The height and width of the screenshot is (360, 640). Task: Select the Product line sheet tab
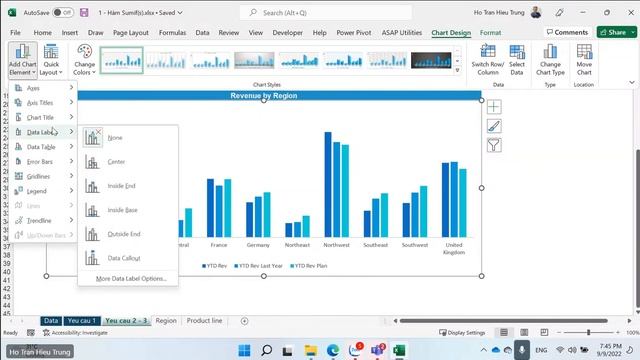pos(204,321)
